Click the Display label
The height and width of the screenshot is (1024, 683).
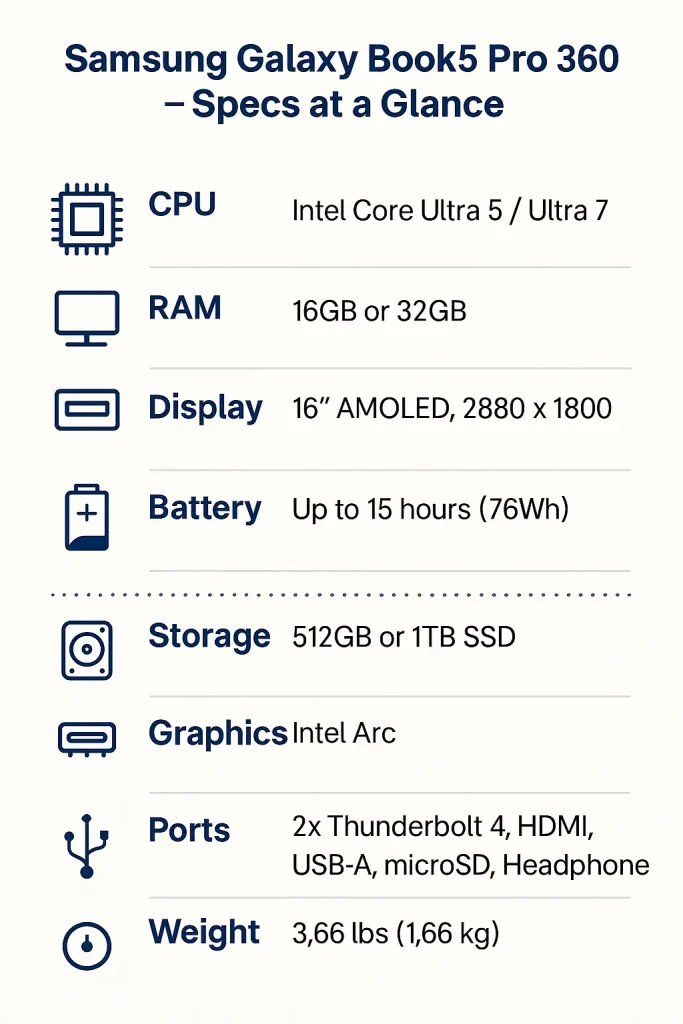point(205,408)
